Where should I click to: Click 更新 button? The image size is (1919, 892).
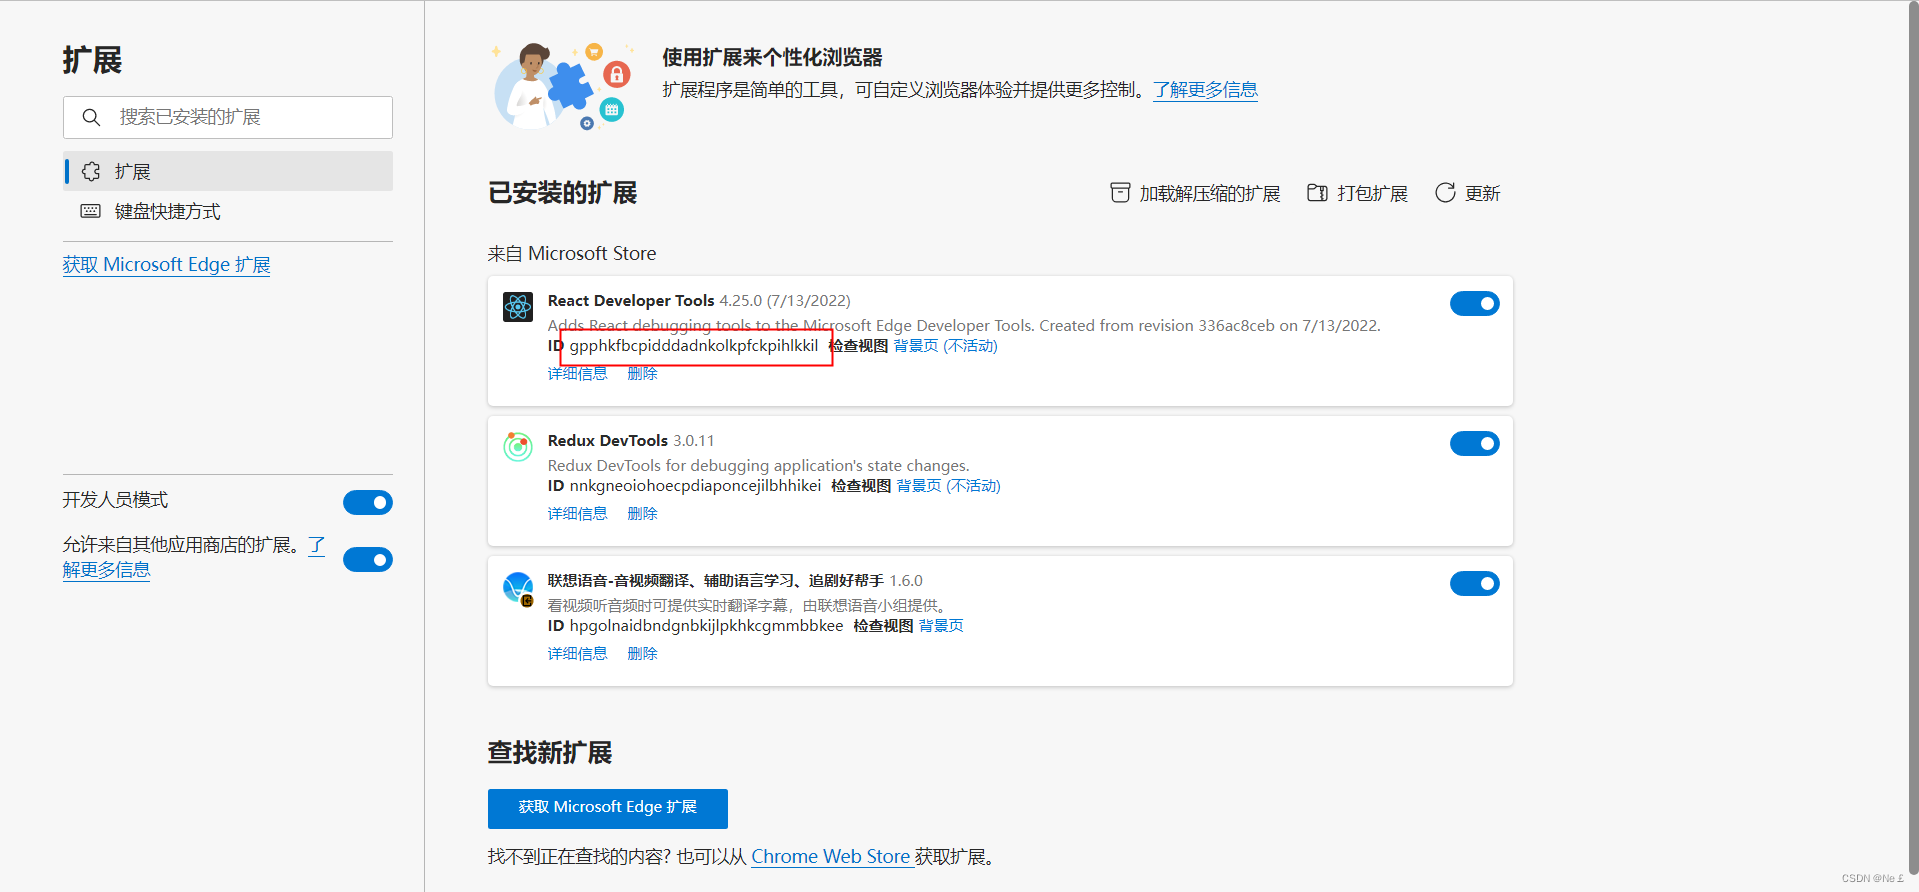coord(1468,193)
